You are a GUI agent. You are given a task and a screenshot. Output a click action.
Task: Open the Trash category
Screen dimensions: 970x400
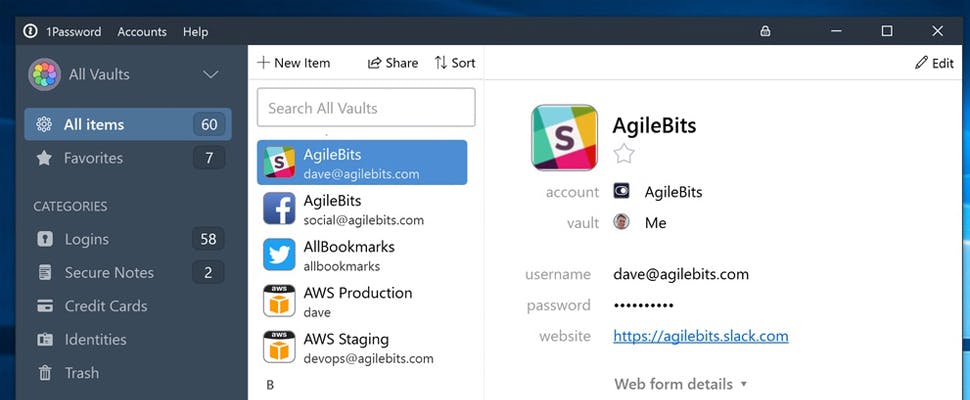tap(128, 373)
